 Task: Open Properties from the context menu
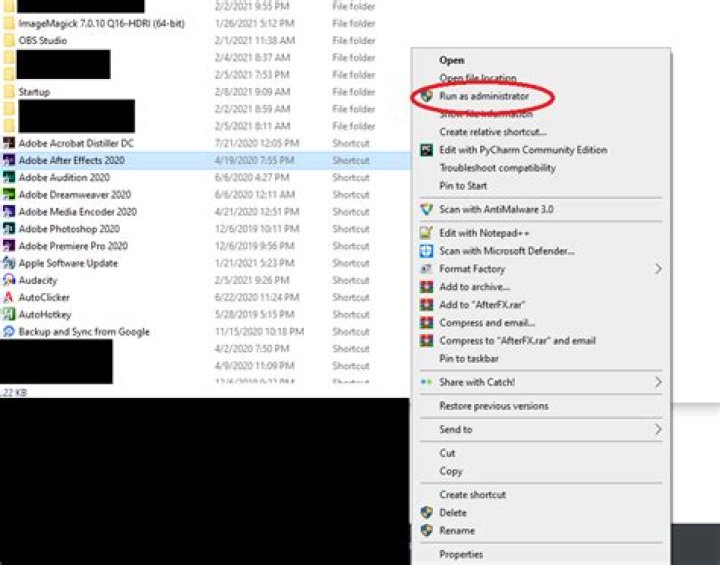tap(461, 554)
